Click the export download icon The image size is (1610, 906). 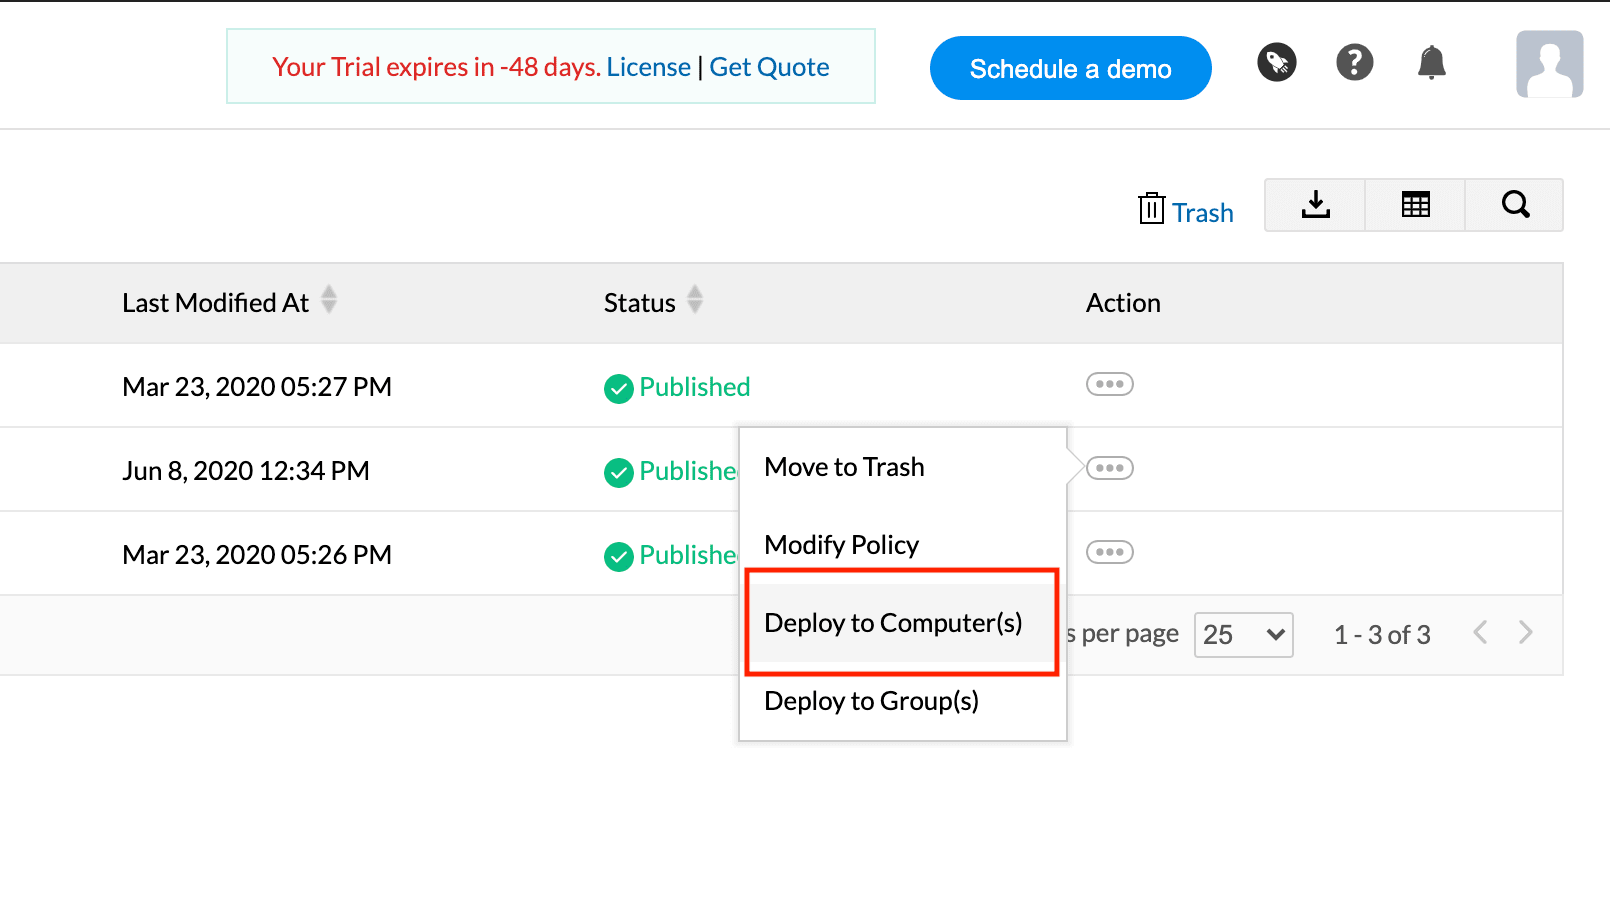click(1315, 205)
